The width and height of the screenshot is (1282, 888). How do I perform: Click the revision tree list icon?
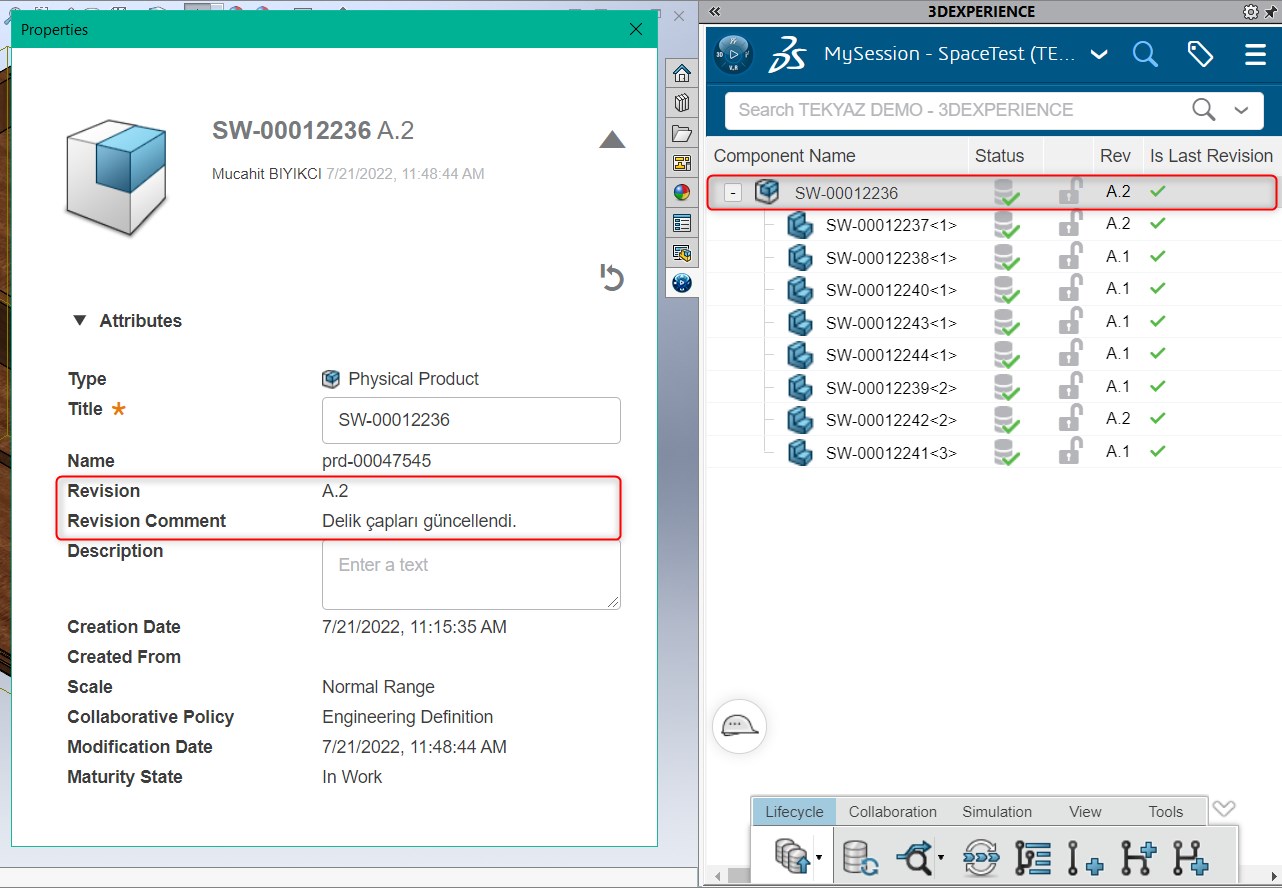[1033, 858]
